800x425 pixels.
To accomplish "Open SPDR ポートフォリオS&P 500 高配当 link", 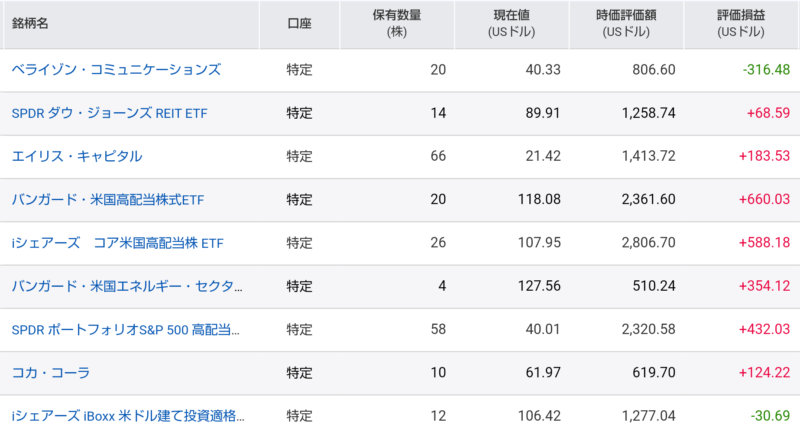I will tap(125, 330).
